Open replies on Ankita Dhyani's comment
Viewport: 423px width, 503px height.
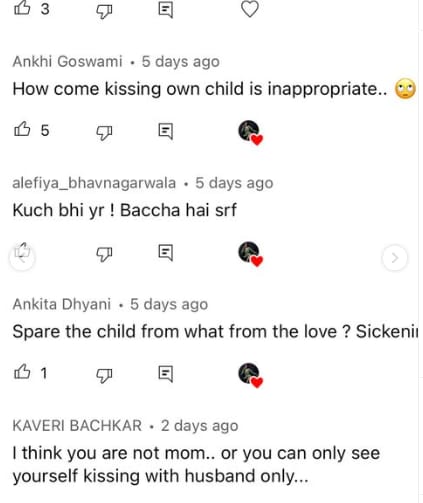click(165, 374)
